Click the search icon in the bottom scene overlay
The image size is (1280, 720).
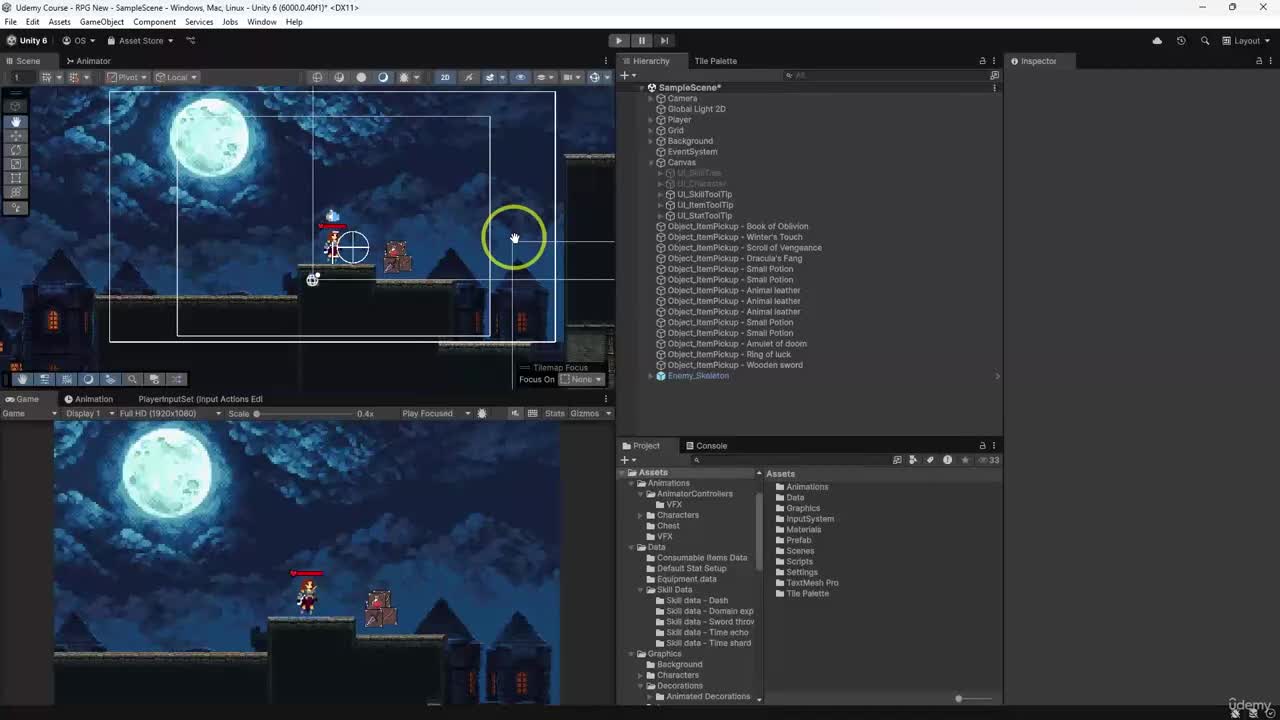[x=132, y=379]
